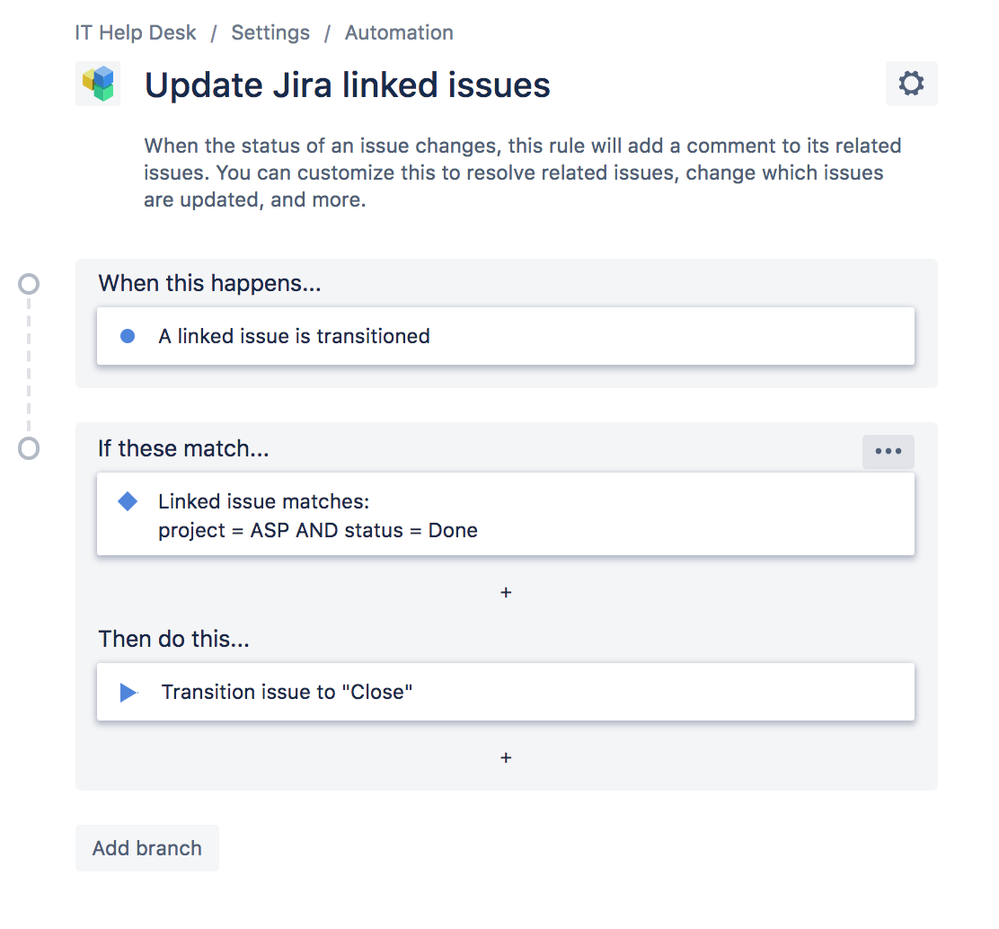Select the rule title Update Jira linked issues

tap(347, 85)
